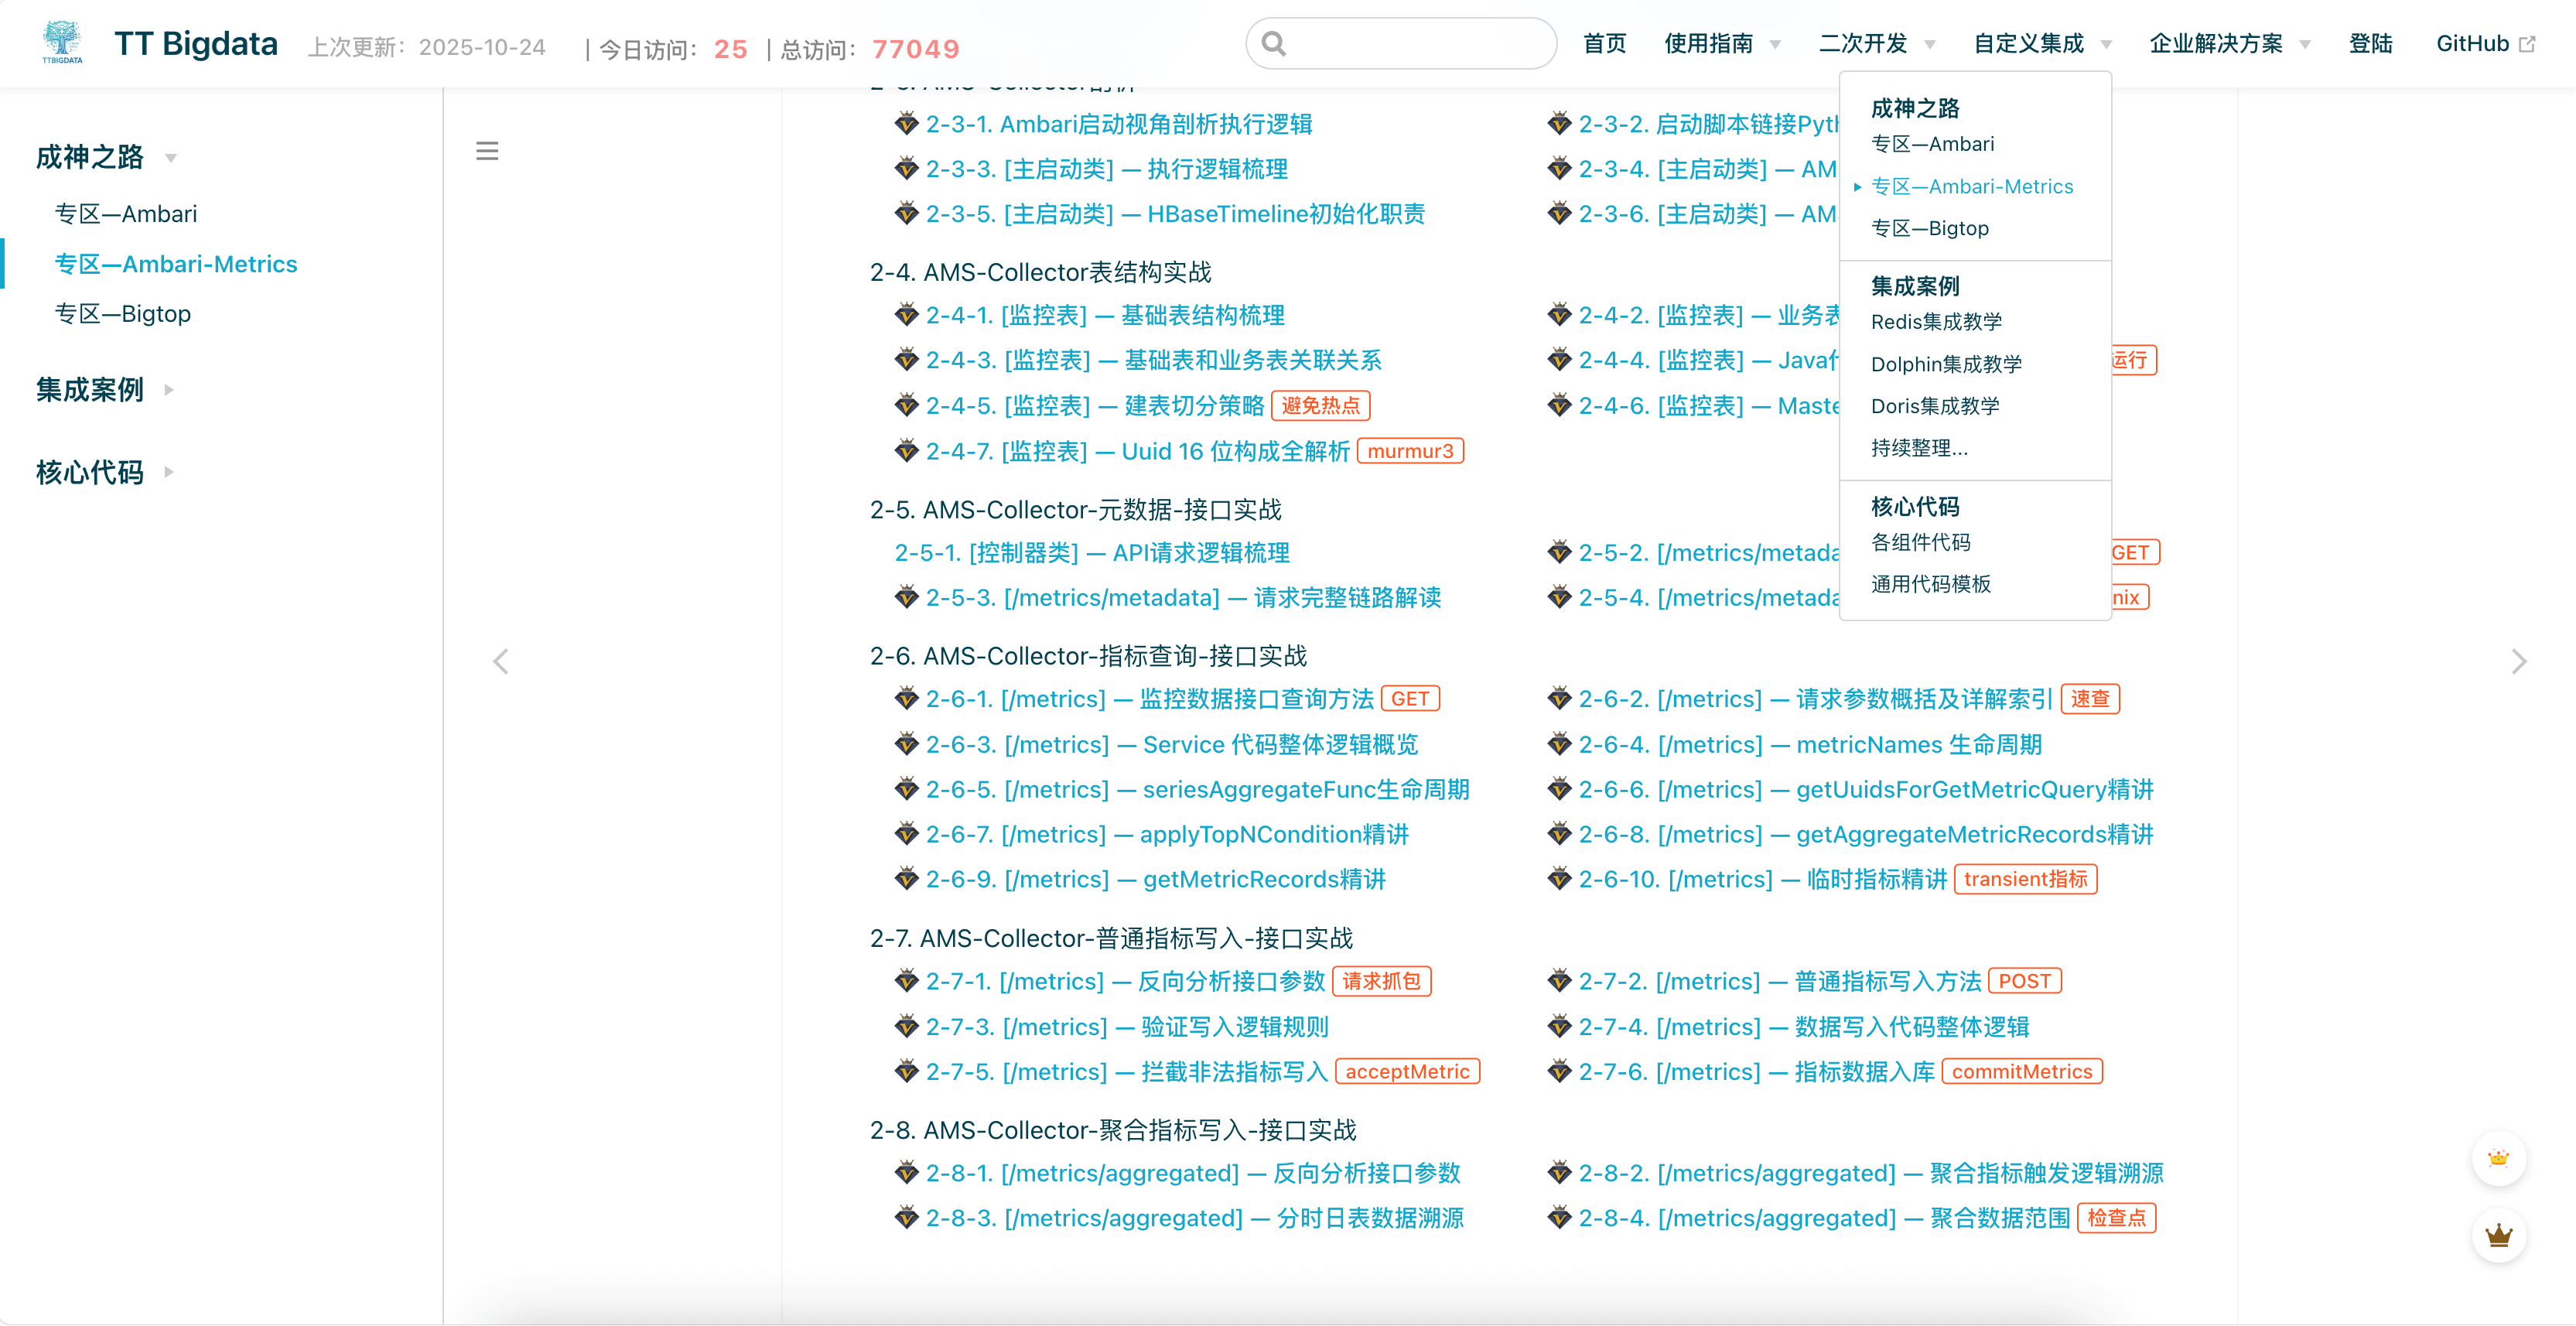The width and height of the screenshot is (2576, 1326).
Task: Select 专区—Bigtop in the open dropdown menu
Action: click(1930, 228)
